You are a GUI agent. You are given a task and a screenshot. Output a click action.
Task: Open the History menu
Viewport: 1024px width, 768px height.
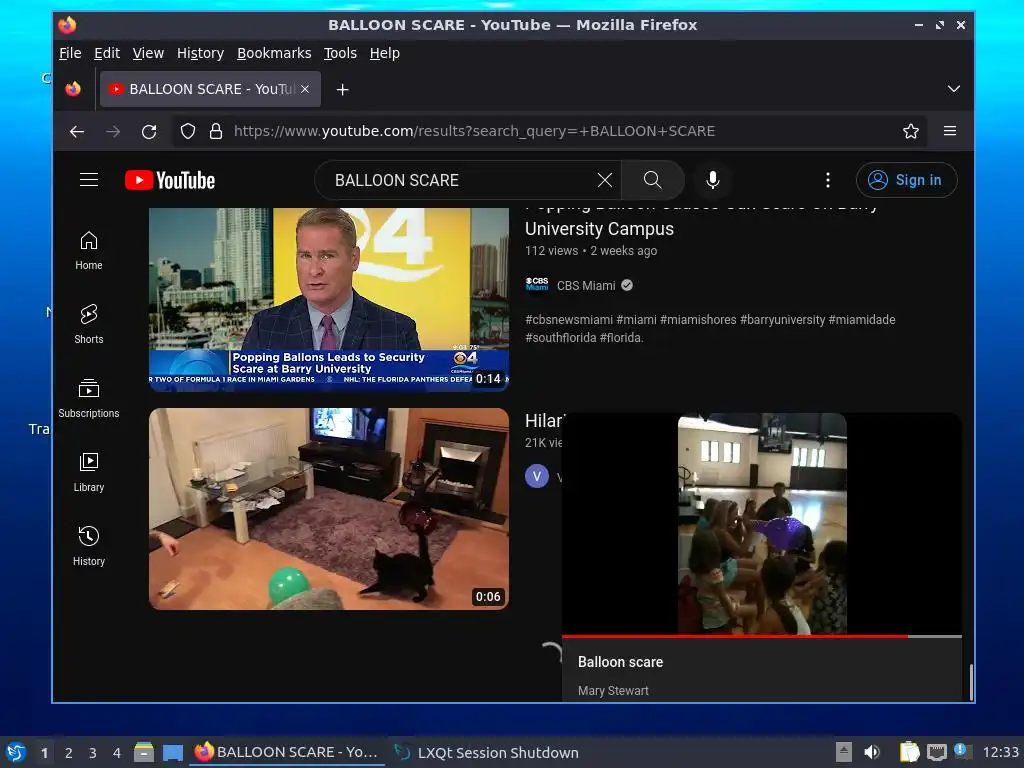tap(200, 53)
